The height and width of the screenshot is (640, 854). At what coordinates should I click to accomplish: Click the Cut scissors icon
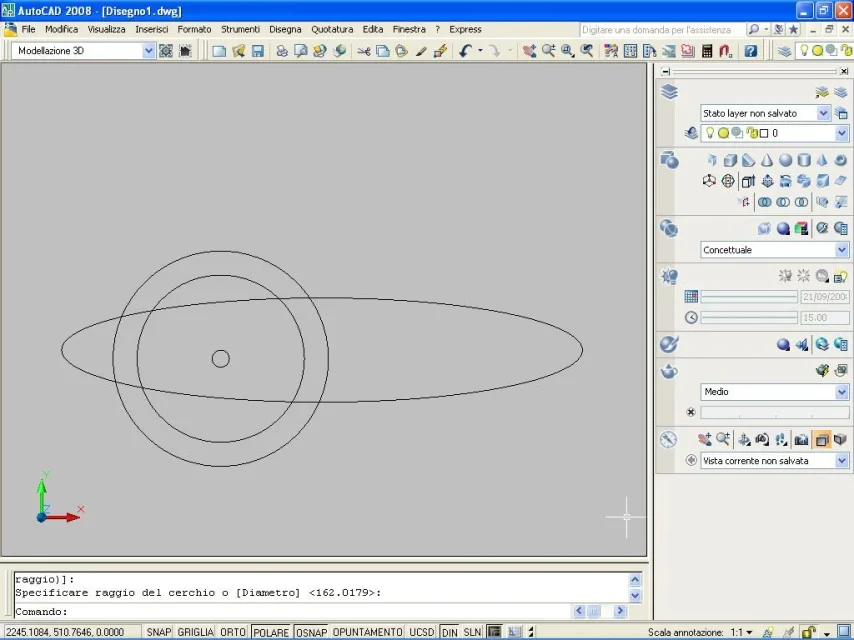(363, 51)
